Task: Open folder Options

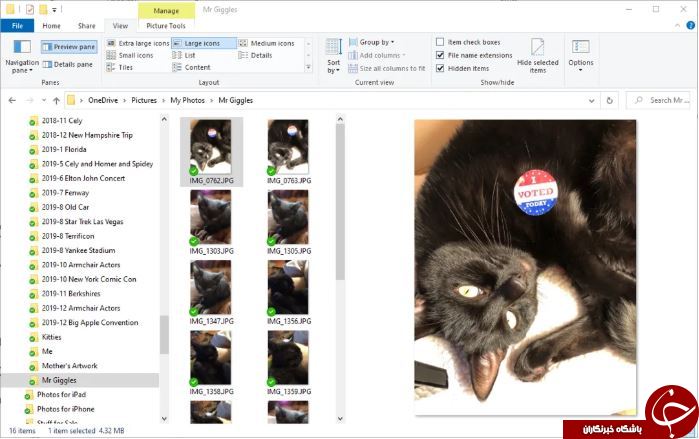Action: pos(581,56)
